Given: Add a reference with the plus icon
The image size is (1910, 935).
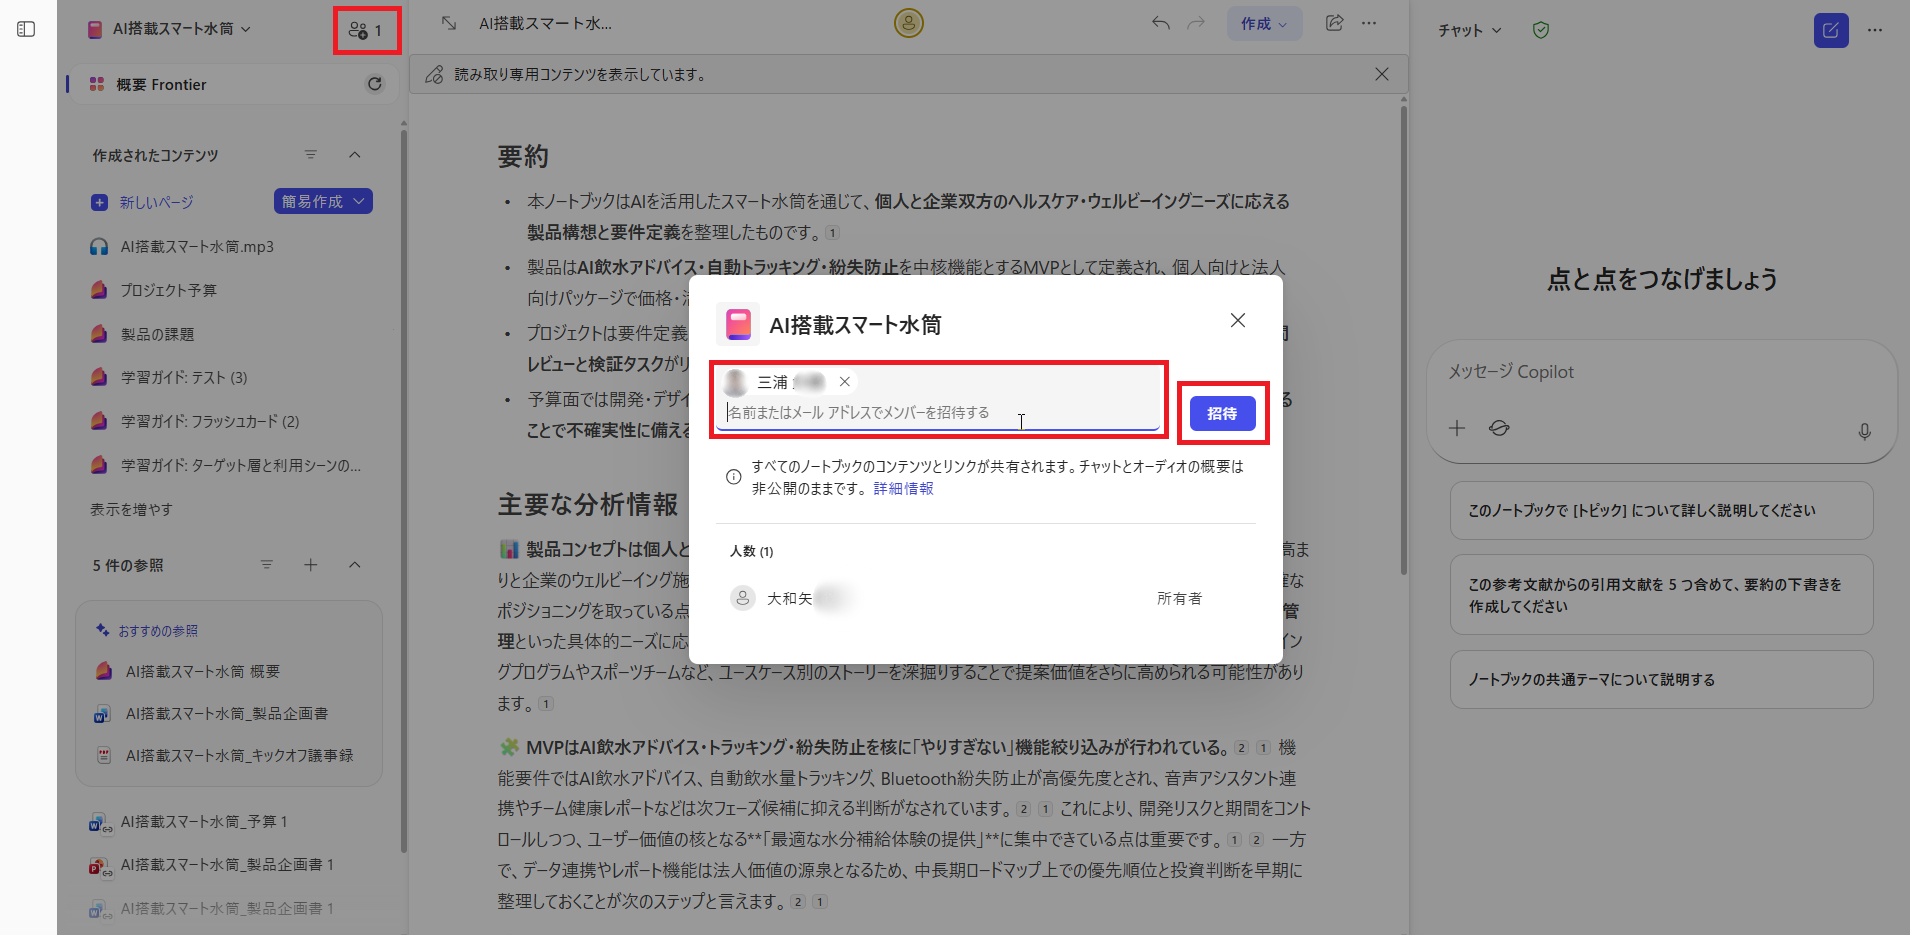Looking at the screenshot, I should 311,564.
